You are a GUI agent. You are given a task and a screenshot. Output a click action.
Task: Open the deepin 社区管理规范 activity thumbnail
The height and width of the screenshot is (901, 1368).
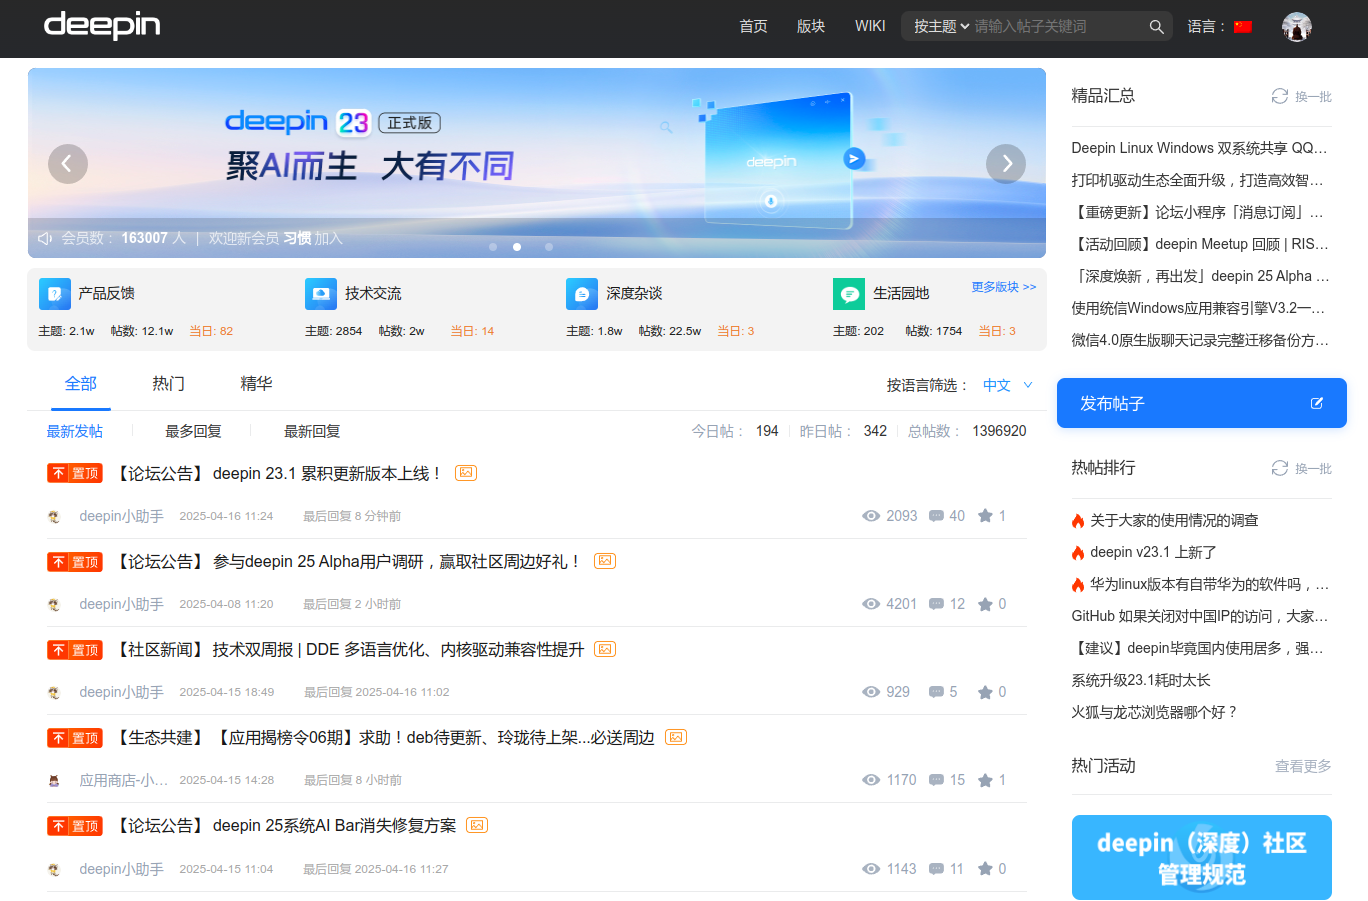click(1202, 857)
